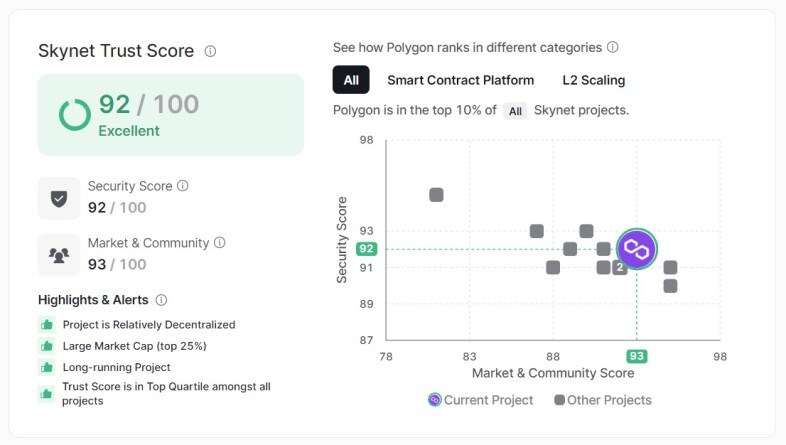
Task: Click the Market & Community people icon
Action: click(x=59, y=255)
